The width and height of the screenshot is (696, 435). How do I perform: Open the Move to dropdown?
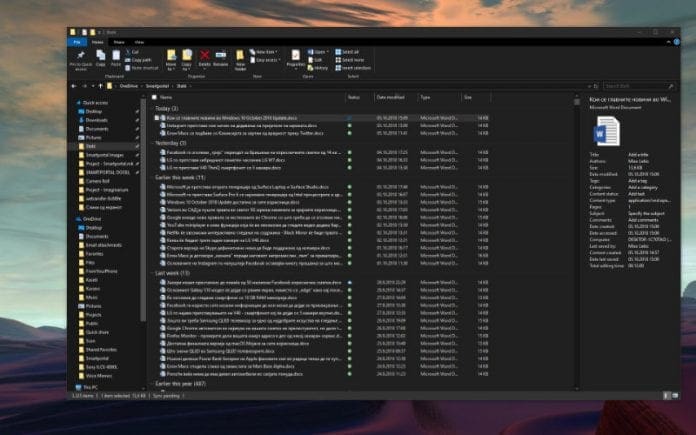(171, 69)
